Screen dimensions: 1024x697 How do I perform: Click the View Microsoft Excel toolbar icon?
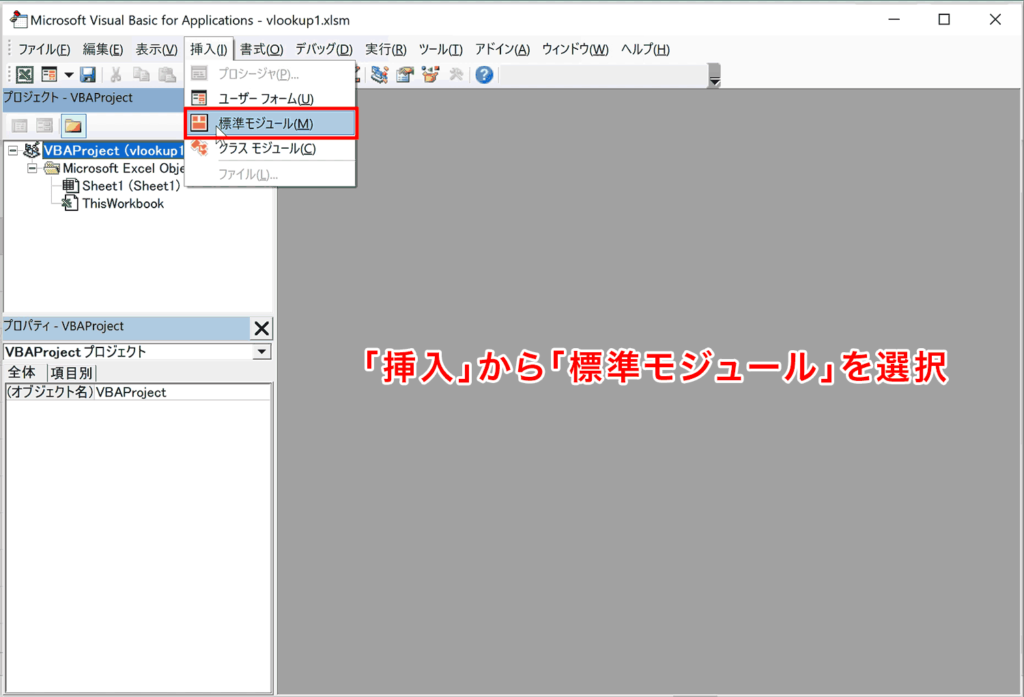tap(25, 74)
